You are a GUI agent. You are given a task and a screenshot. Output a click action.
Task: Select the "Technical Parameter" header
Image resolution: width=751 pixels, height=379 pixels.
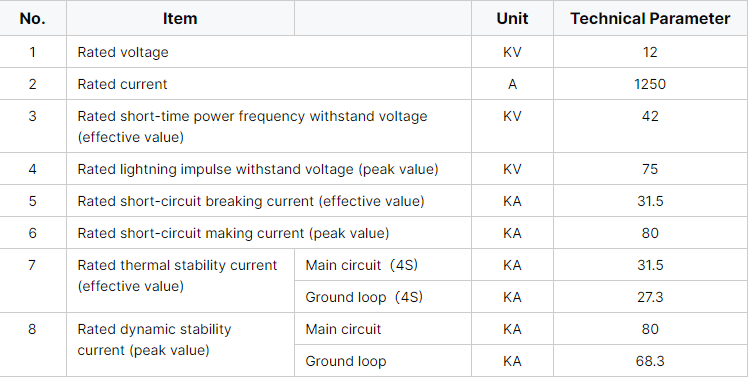pos(650,18)
